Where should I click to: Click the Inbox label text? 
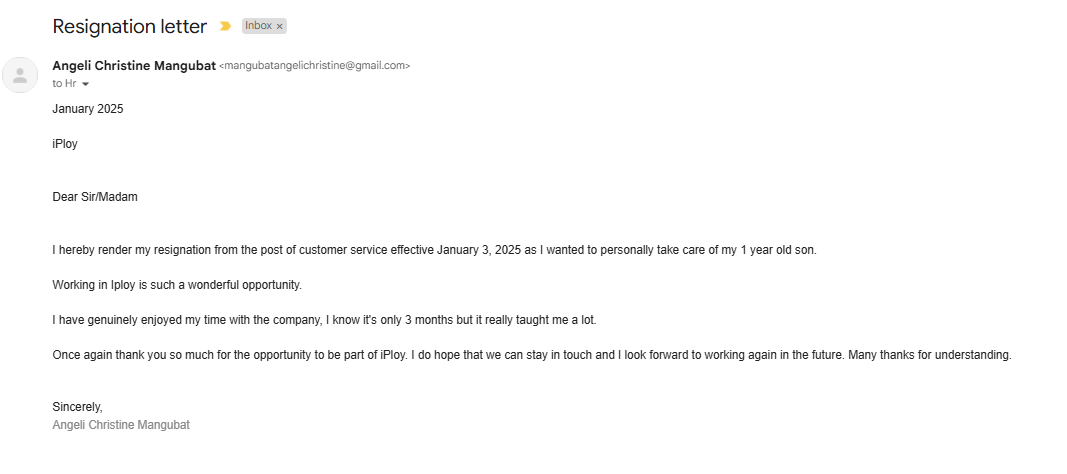click(258, 26)
